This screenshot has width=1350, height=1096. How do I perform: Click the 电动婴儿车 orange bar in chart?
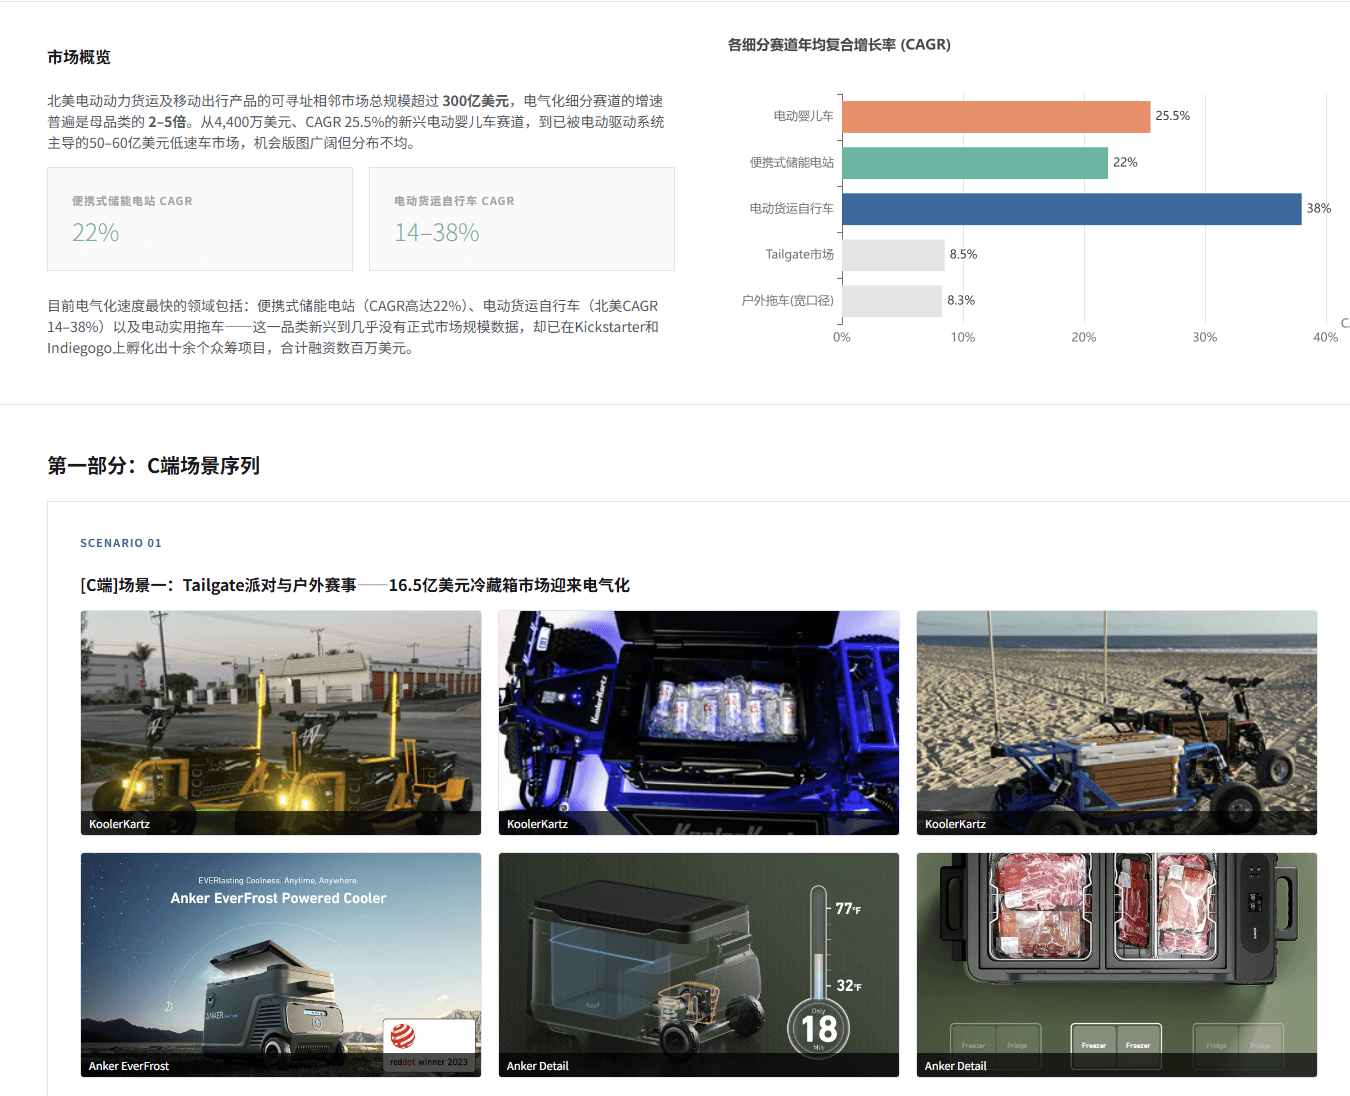pos(995,116)
